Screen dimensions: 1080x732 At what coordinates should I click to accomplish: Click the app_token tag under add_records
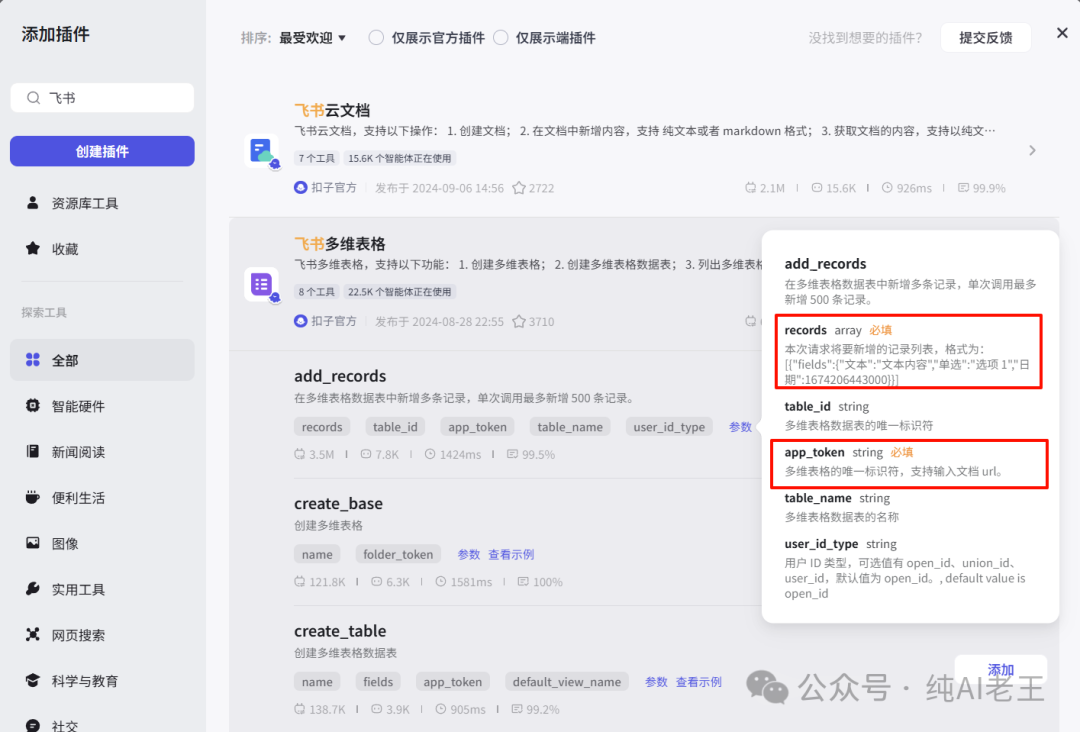[477, 427]
